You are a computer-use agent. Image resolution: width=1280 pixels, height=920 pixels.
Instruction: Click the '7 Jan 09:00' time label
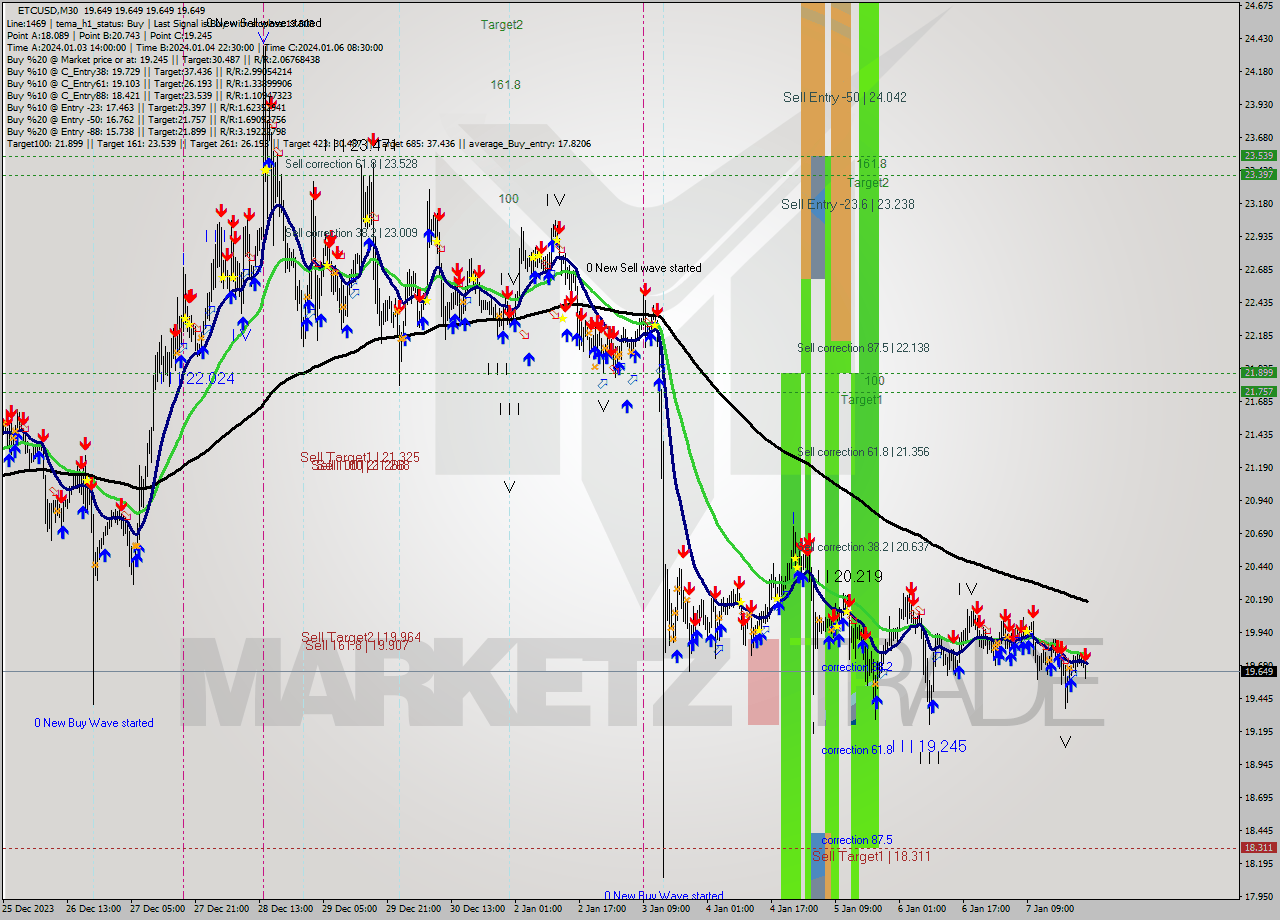[1050, 909]
